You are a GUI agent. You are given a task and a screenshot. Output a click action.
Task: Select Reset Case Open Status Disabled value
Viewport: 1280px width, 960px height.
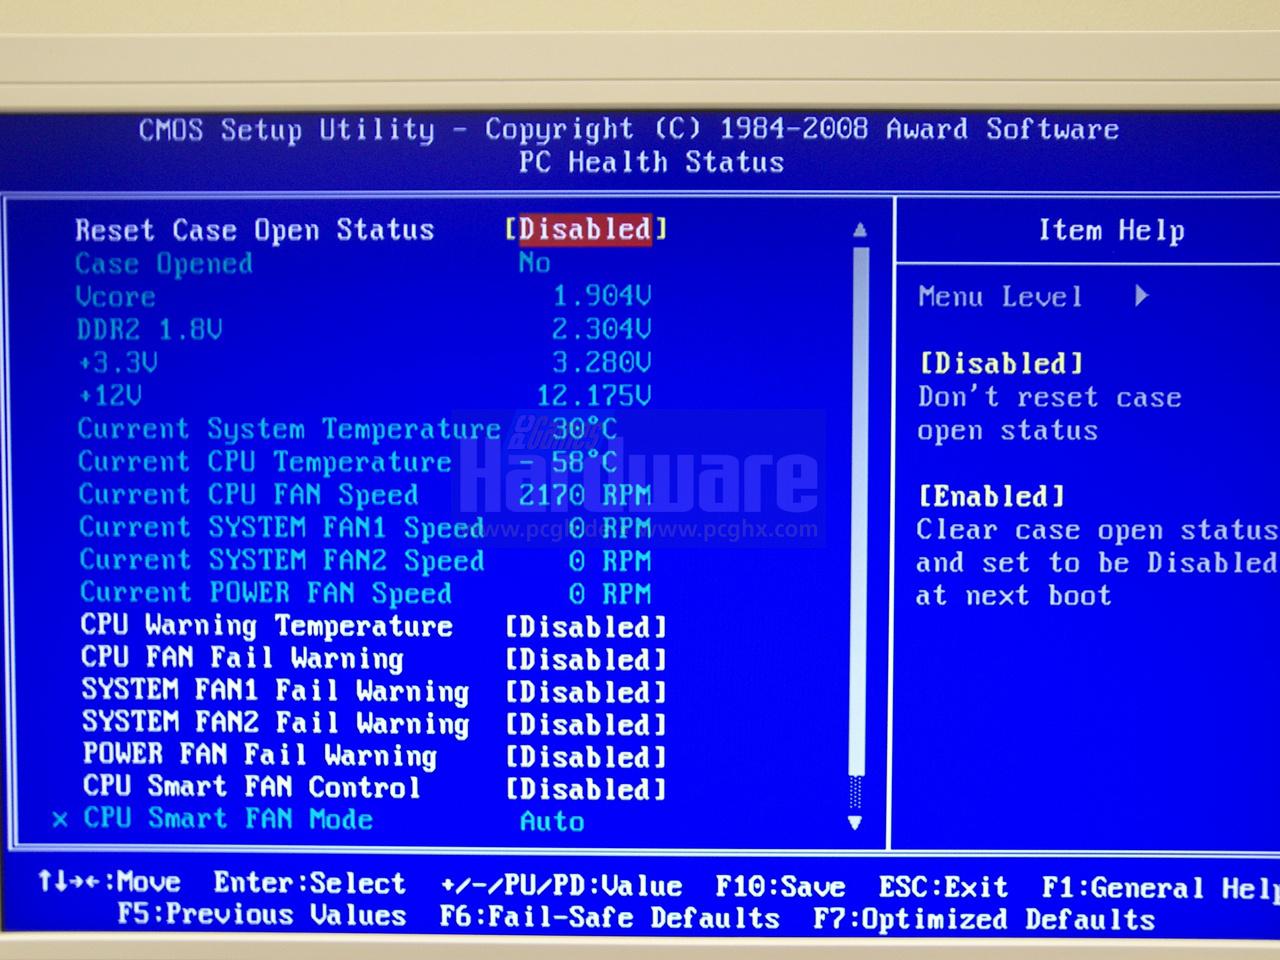coord(586,229)
